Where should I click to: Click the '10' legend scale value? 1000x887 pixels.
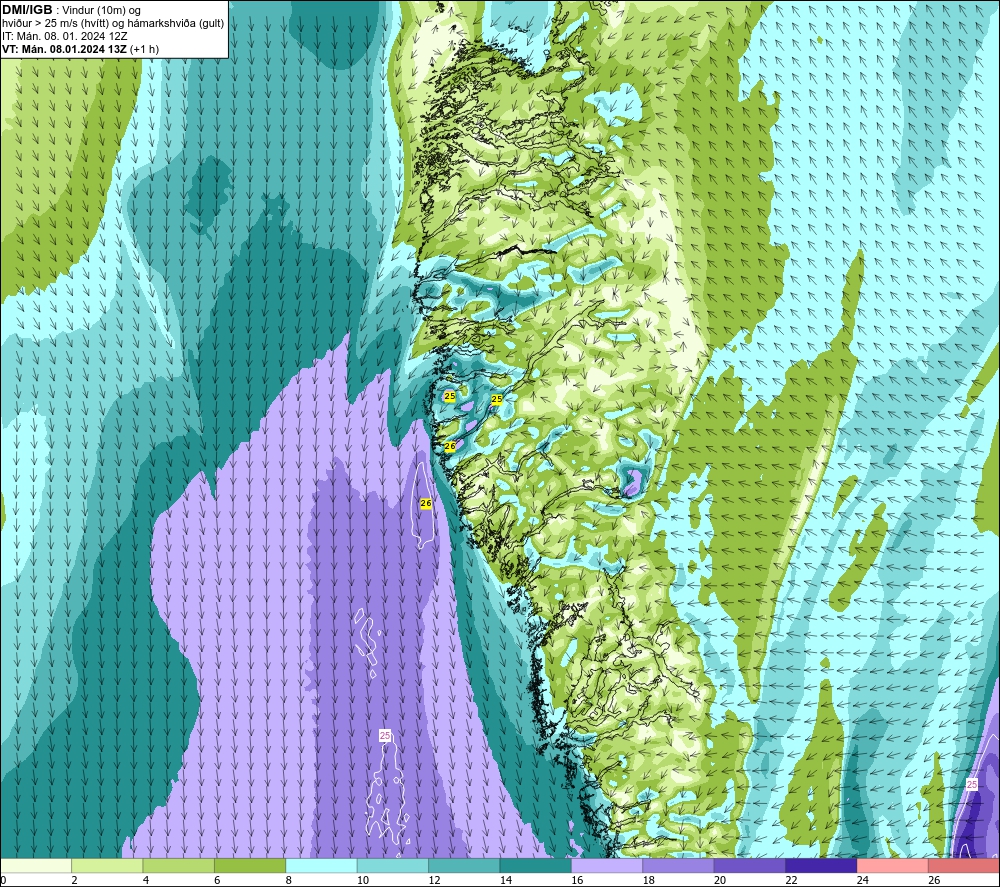pyautogui.click(x=363, y=880)
